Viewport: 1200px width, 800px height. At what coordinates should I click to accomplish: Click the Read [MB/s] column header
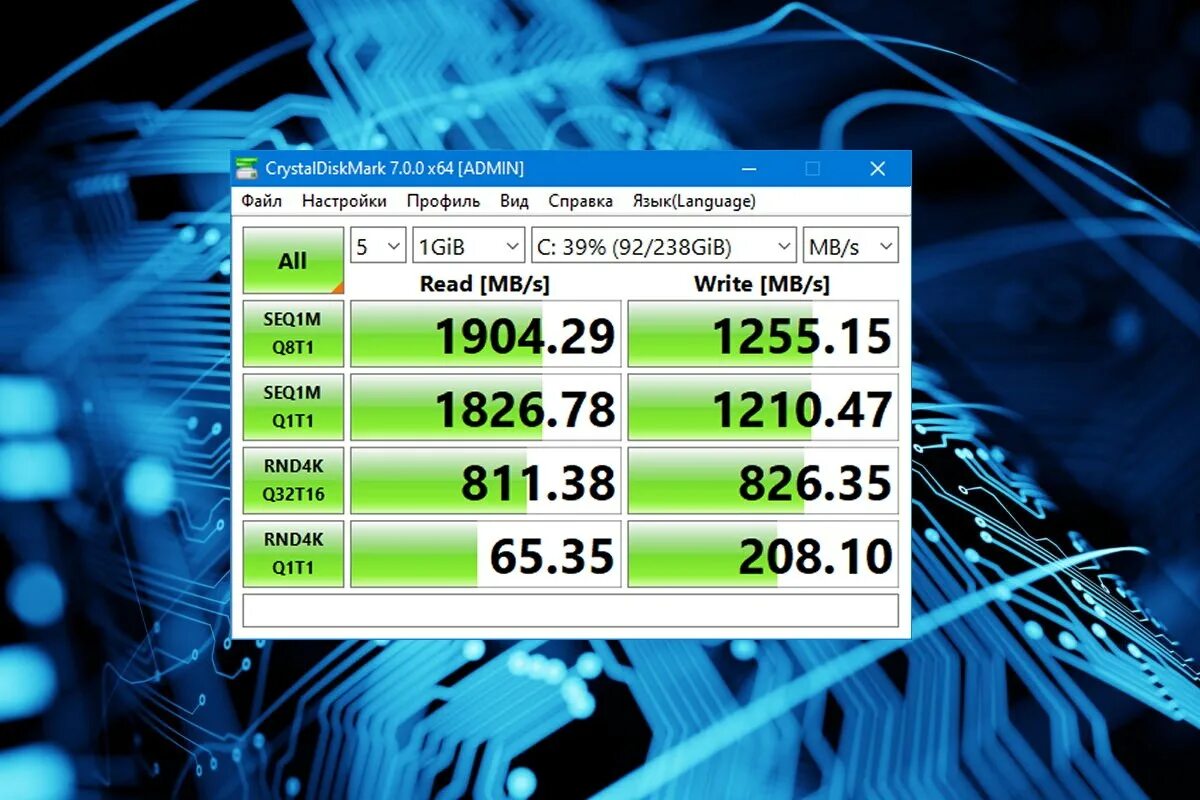[485, 284]
